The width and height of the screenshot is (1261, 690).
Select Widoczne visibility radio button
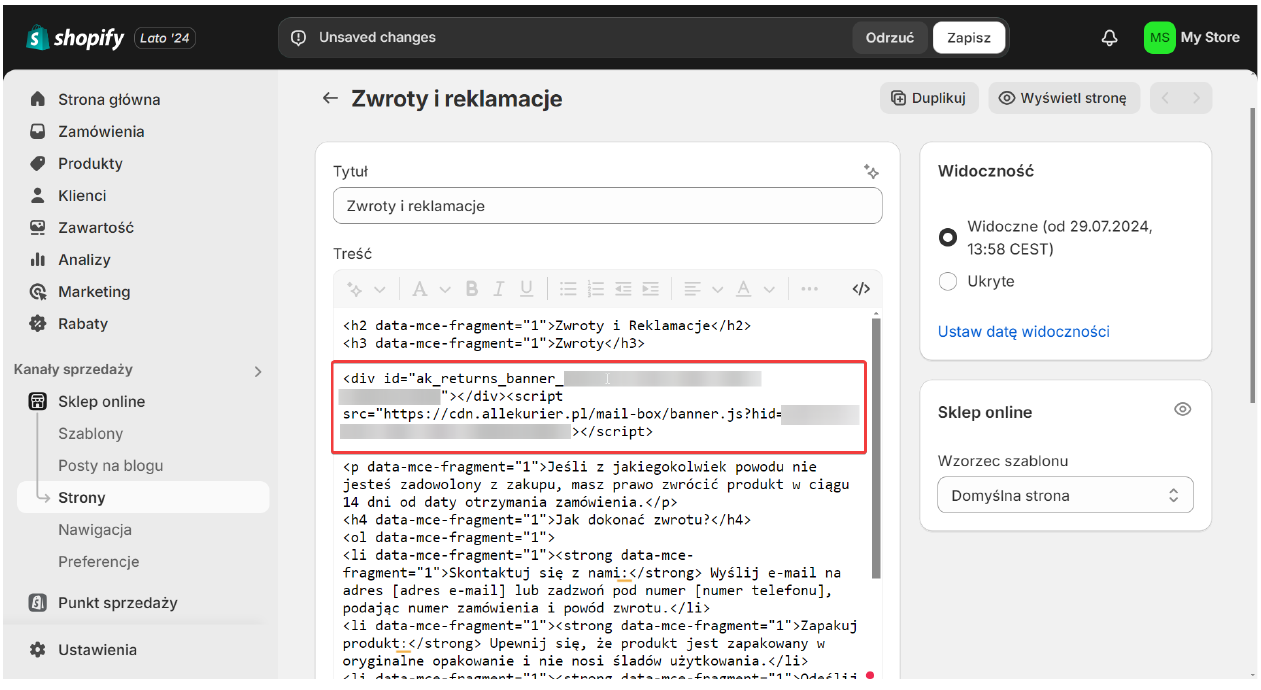(x=948, y=238)
